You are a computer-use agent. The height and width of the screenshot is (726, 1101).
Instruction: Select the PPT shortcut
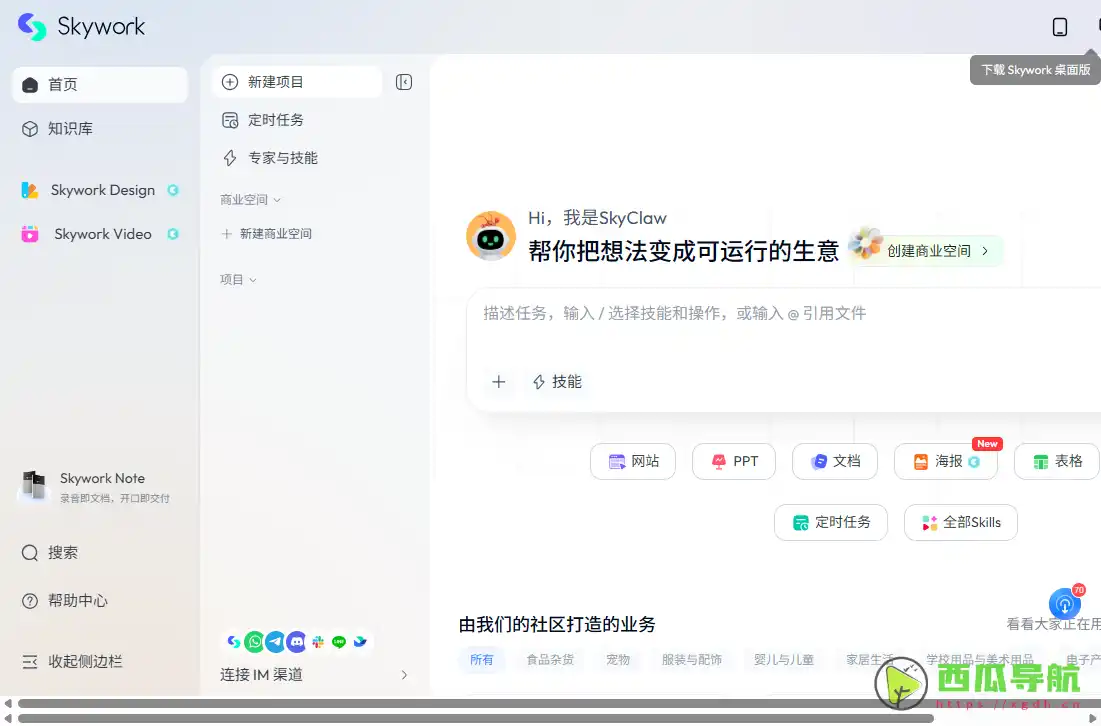pyautogui.click(x=734, y=461)
